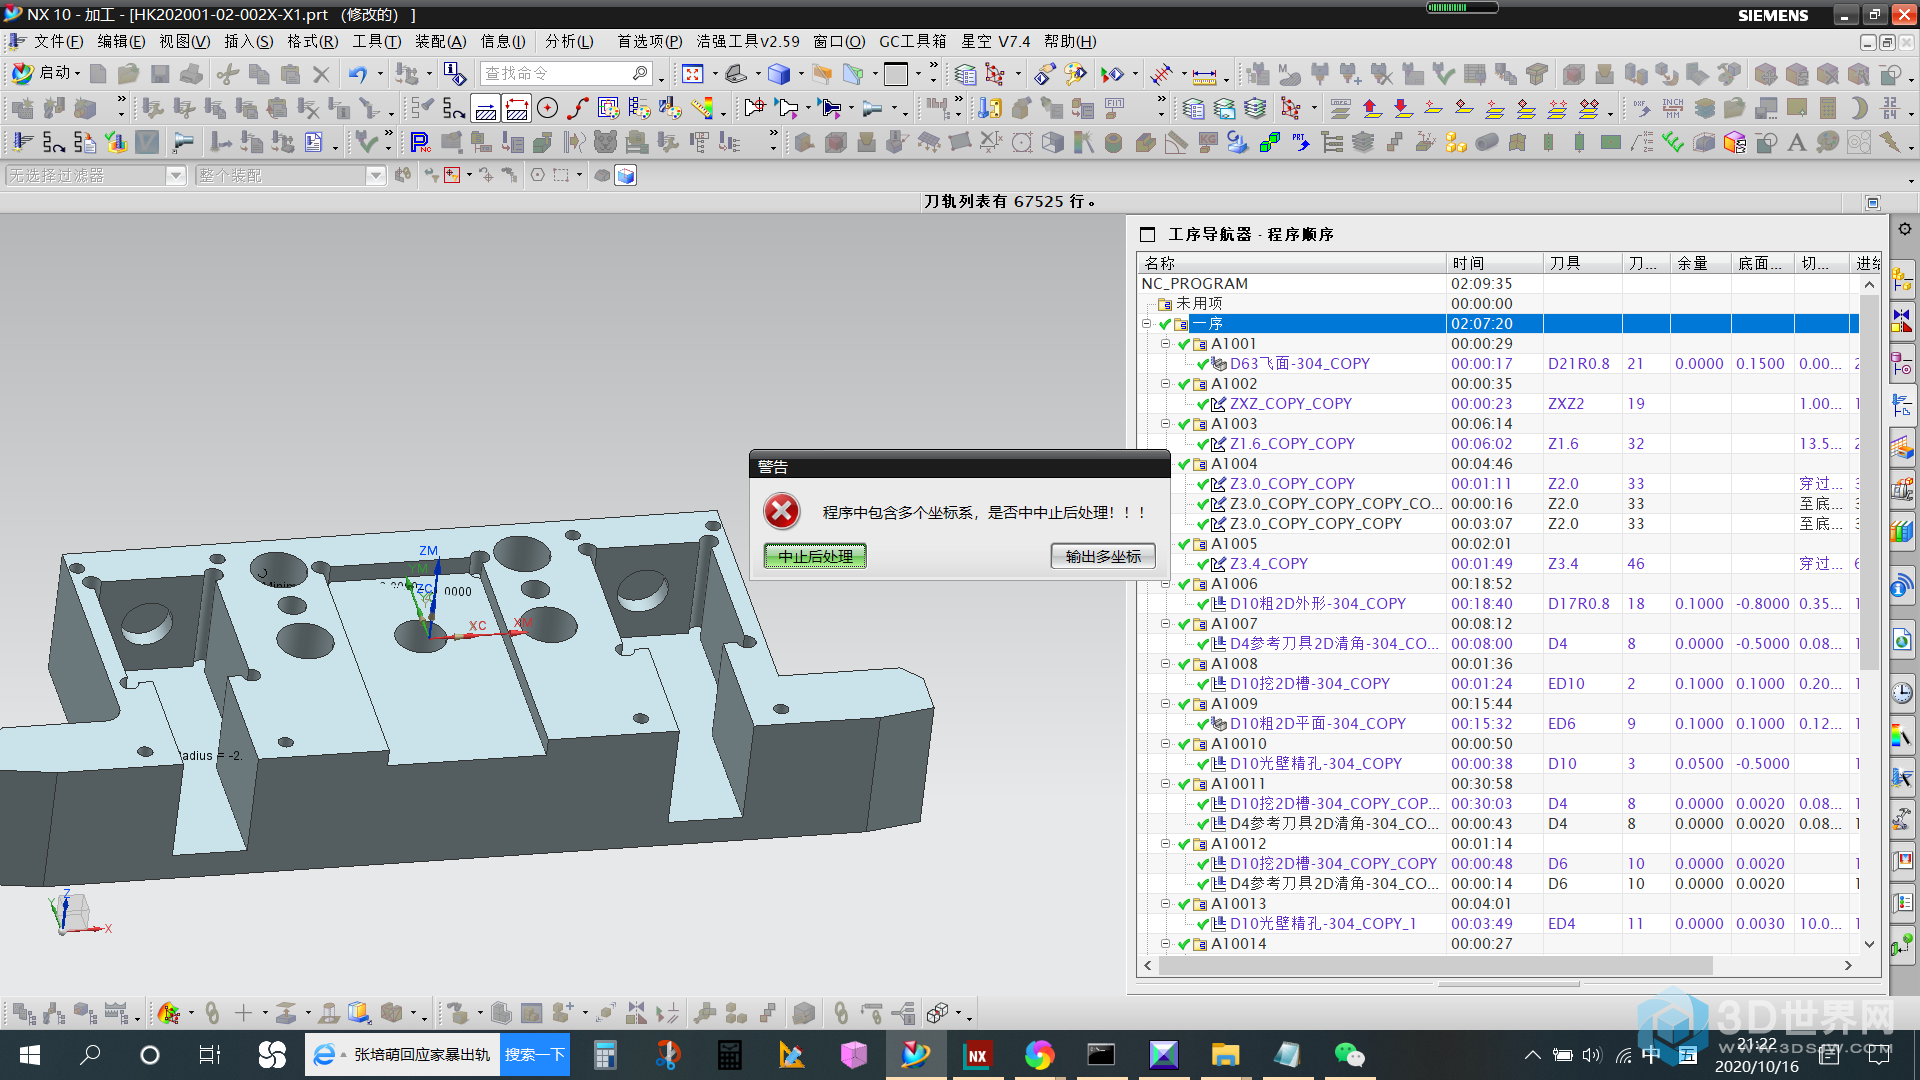The height and width of the screenshot is (1080, 1920).
Task: Click the navigator scroll down arrow
Action: click(x=1868, y=944)
